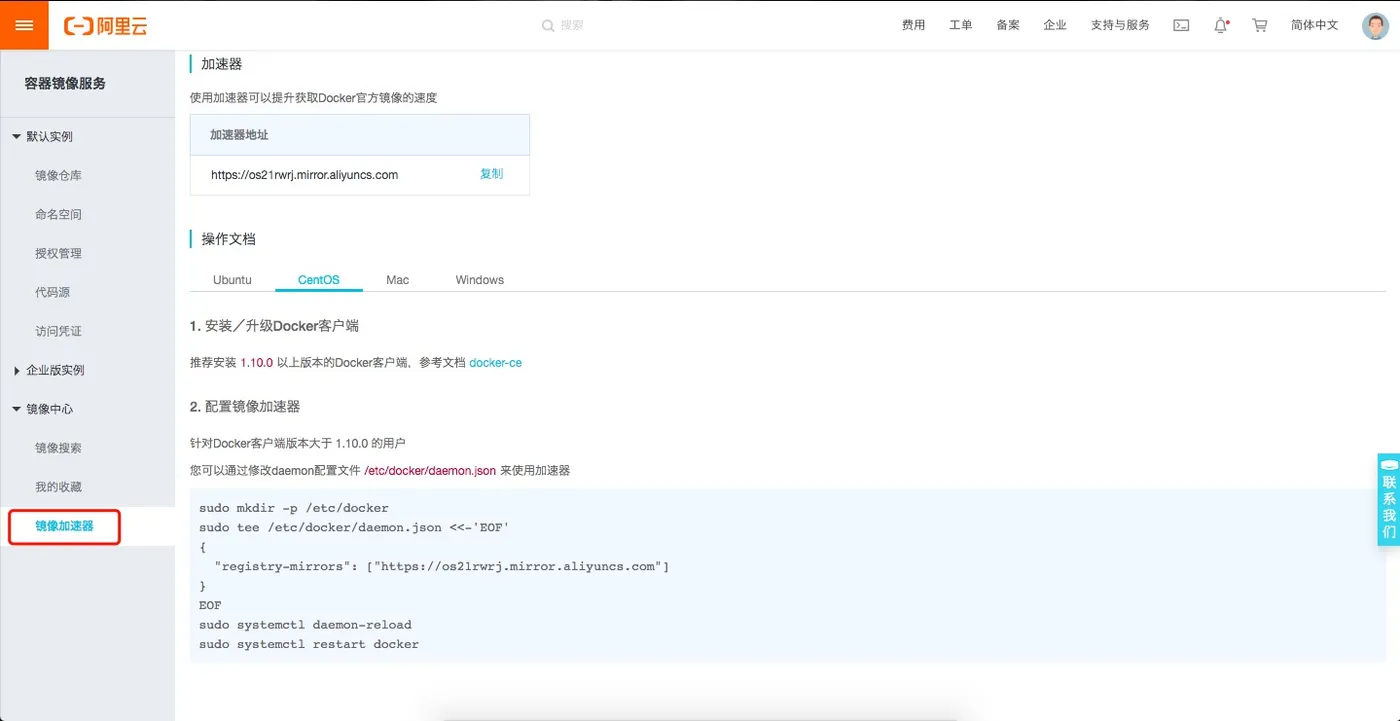Image resolution: width=1400 pixels, height=721 pixels.
Task: Click the /etc/docker/daemon.json red path text
Action: (430, 471)
